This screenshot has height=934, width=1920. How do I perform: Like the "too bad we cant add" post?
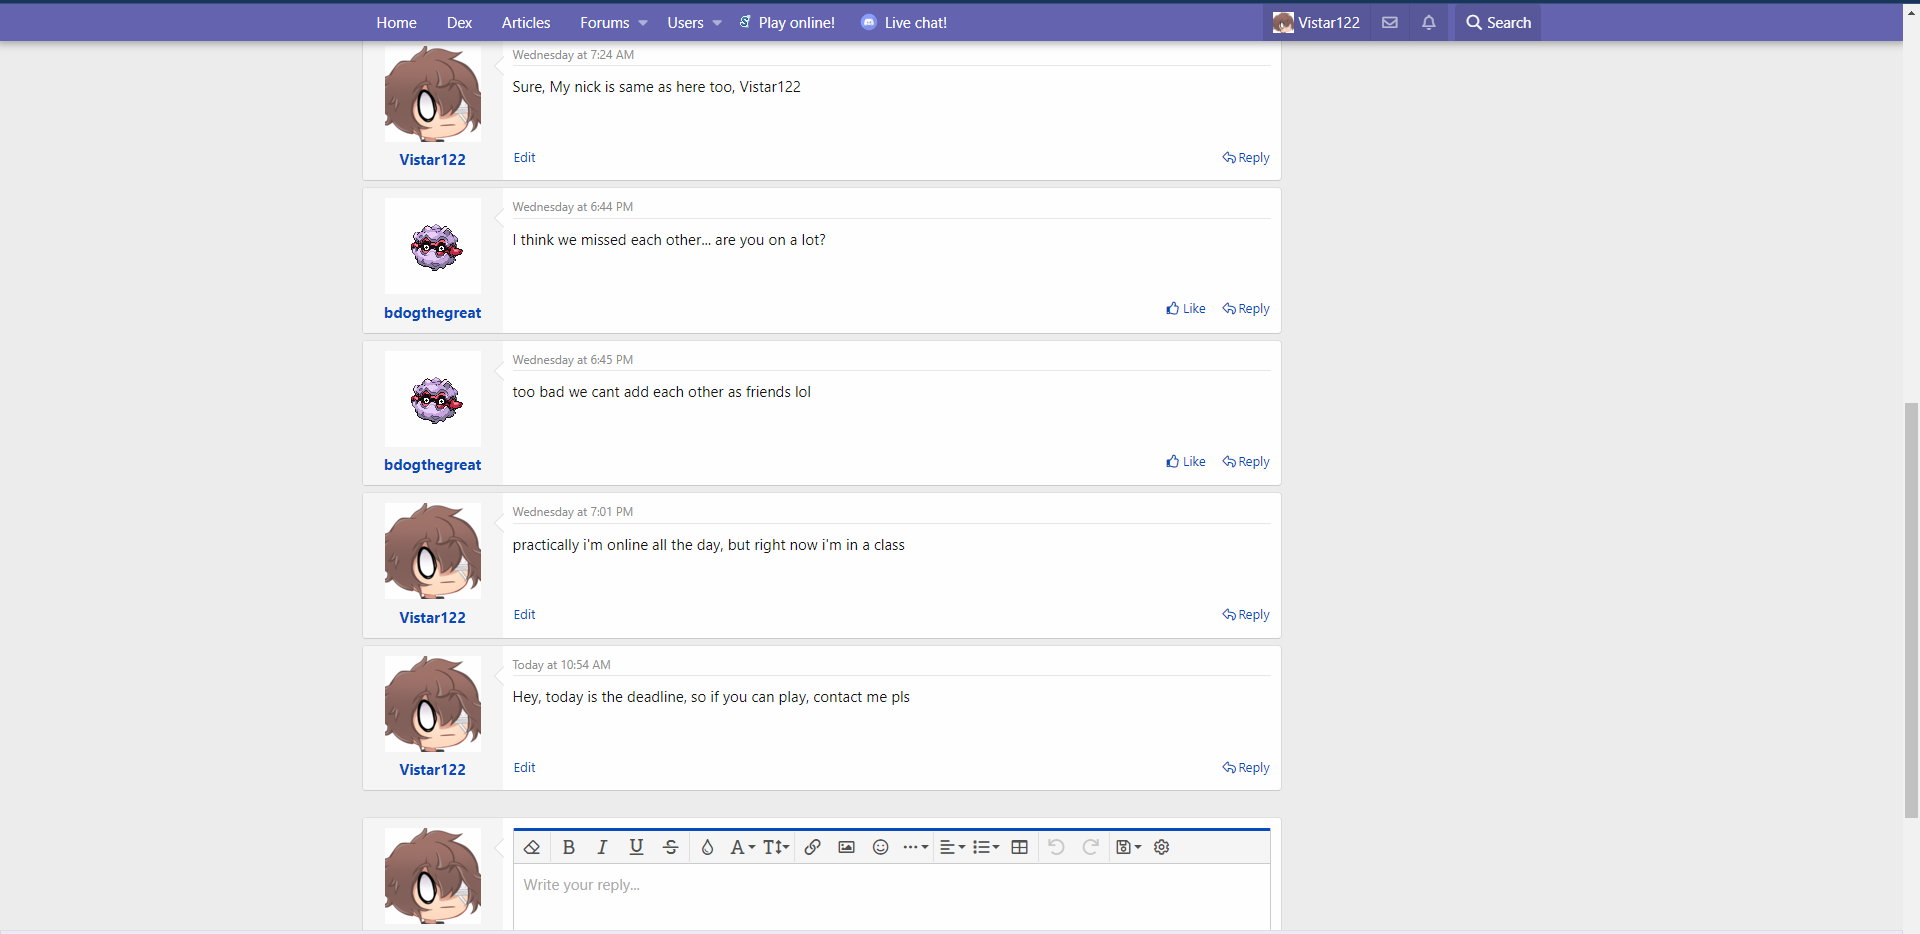1186,462
